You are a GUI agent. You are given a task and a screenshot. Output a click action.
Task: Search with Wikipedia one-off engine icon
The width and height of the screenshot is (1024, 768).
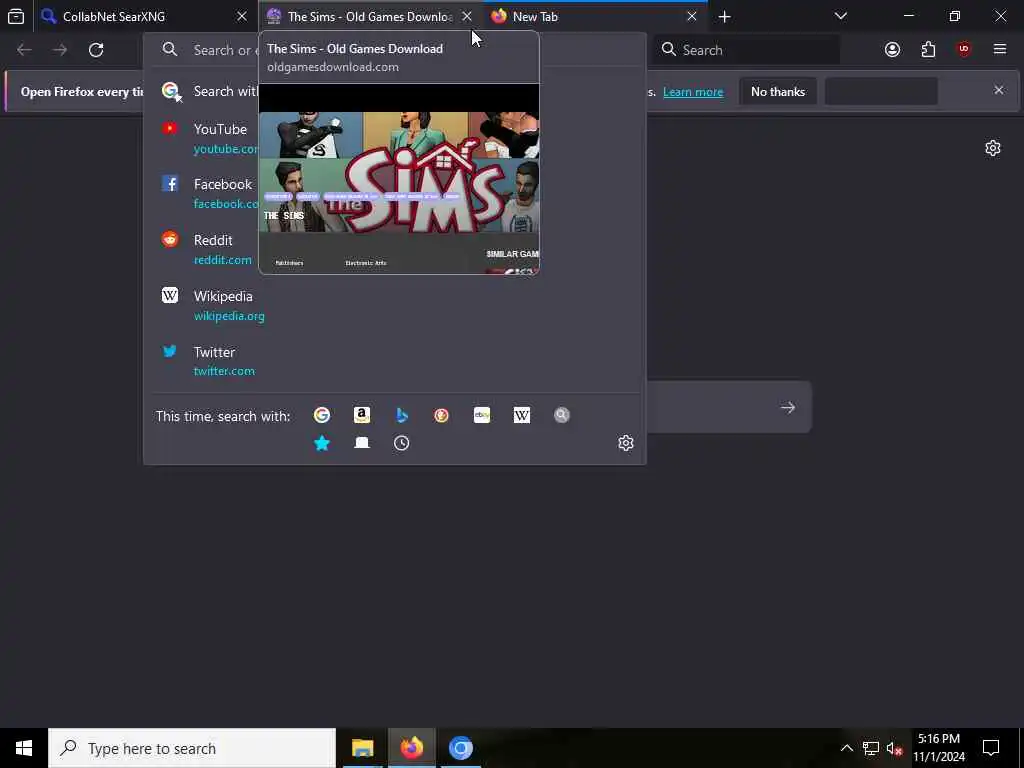[522, 415]
